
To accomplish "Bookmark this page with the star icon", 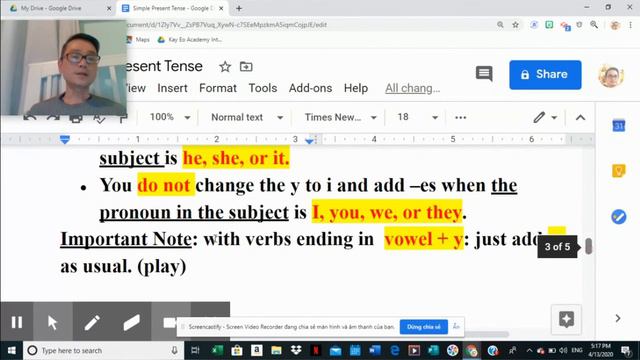I will [x=516, y=25].
